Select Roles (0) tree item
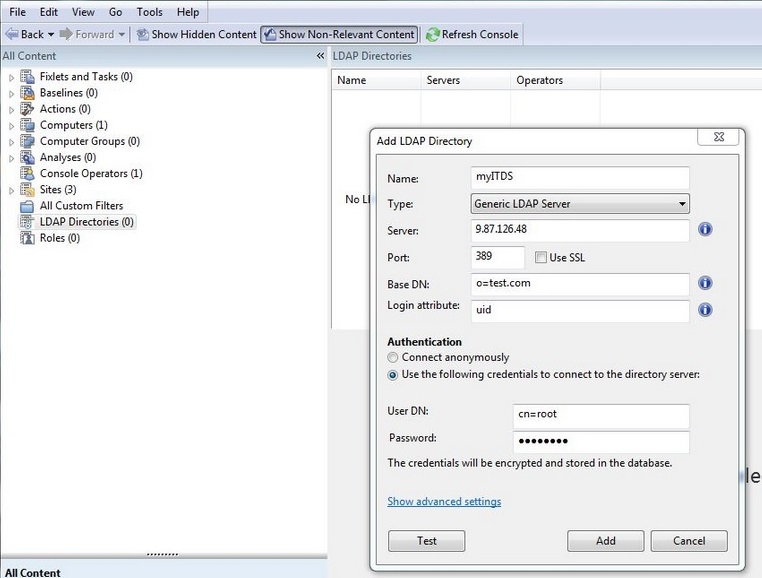Screen dimensions: 762x578 (60, 238)
